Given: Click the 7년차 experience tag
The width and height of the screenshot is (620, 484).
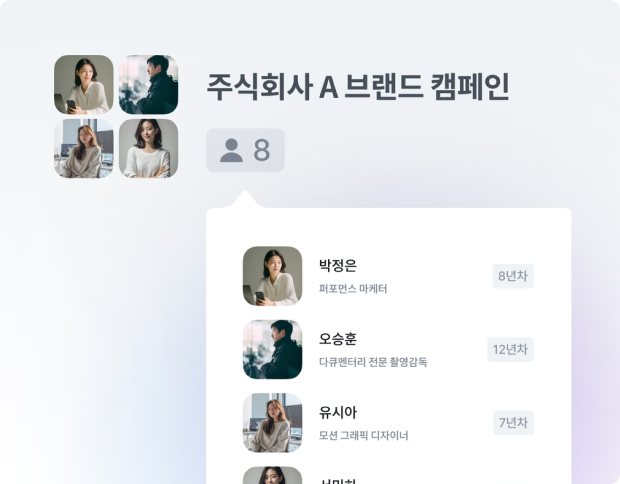Looking at the screenshot, I should (513, 423).
